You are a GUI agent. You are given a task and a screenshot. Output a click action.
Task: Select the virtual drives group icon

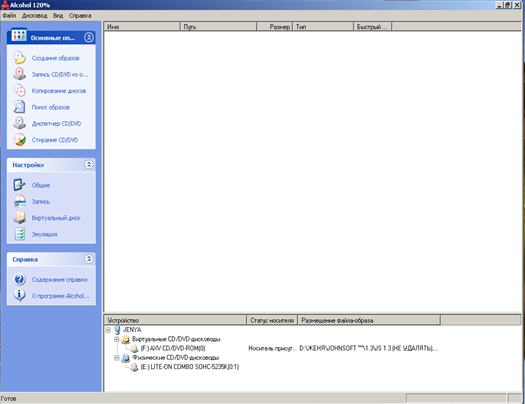click(126, 339)
